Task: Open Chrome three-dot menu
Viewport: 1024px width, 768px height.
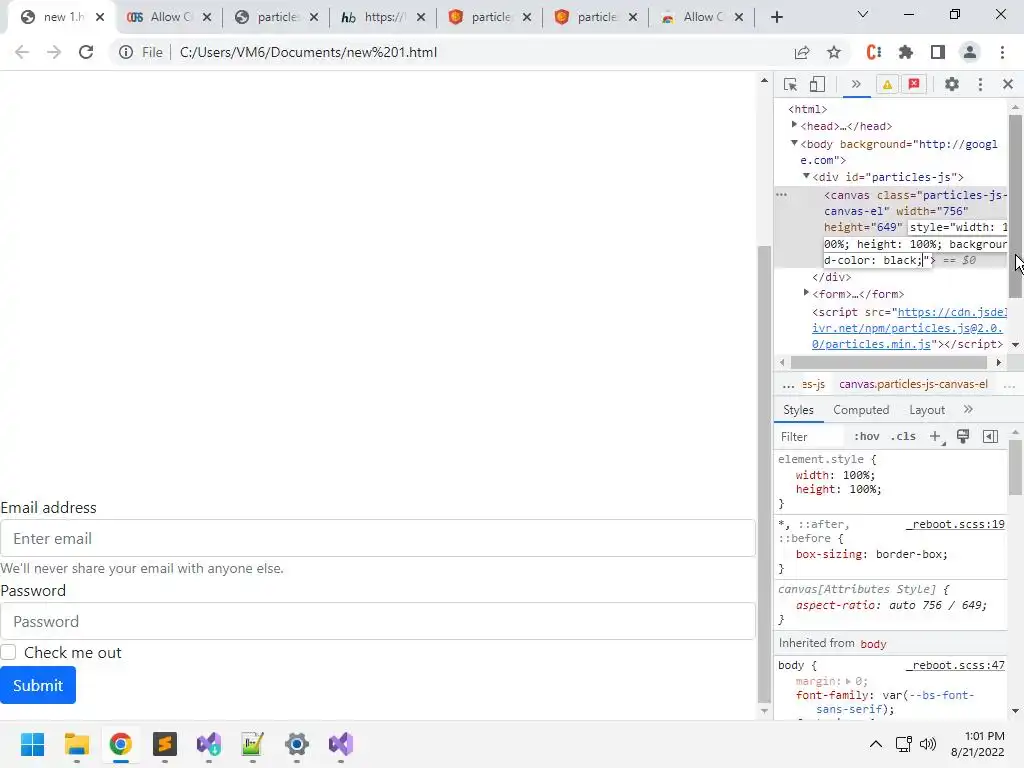Action: click(x=1002, y=52)
